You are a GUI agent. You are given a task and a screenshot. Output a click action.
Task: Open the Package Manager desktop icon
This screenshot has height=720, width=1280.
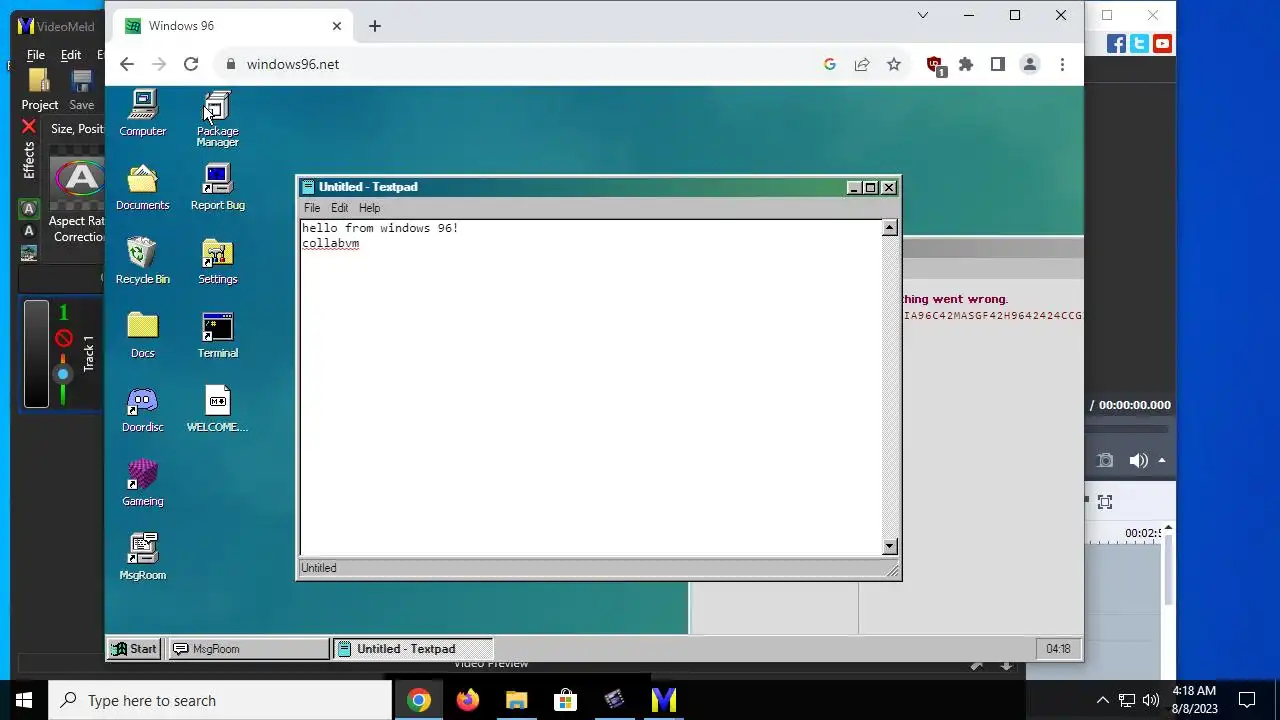(x=217, y=119)
